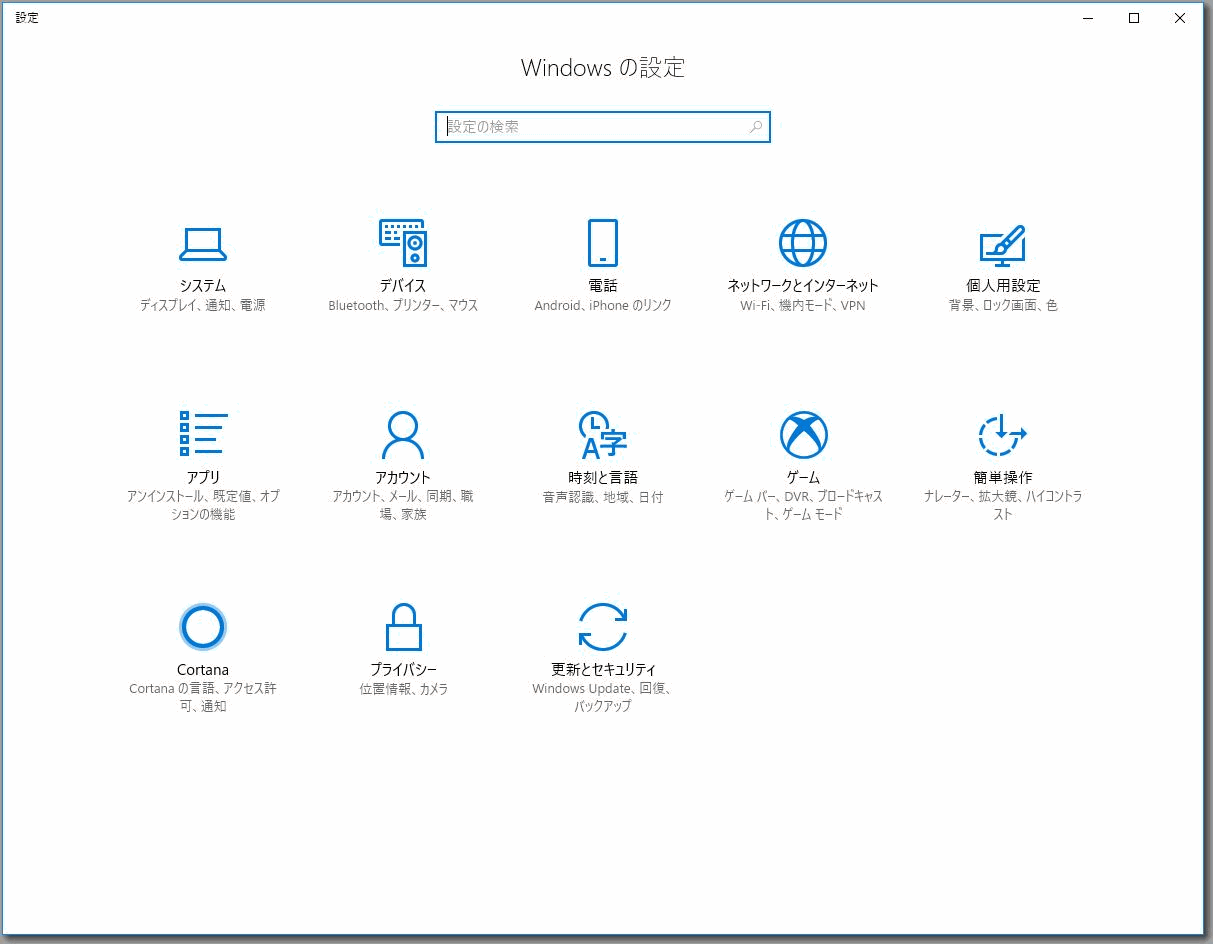This screenshot has width=1213, height=944.
Task: Click the ネットワークとインターネット label text
Action: [x=803, y=286]
